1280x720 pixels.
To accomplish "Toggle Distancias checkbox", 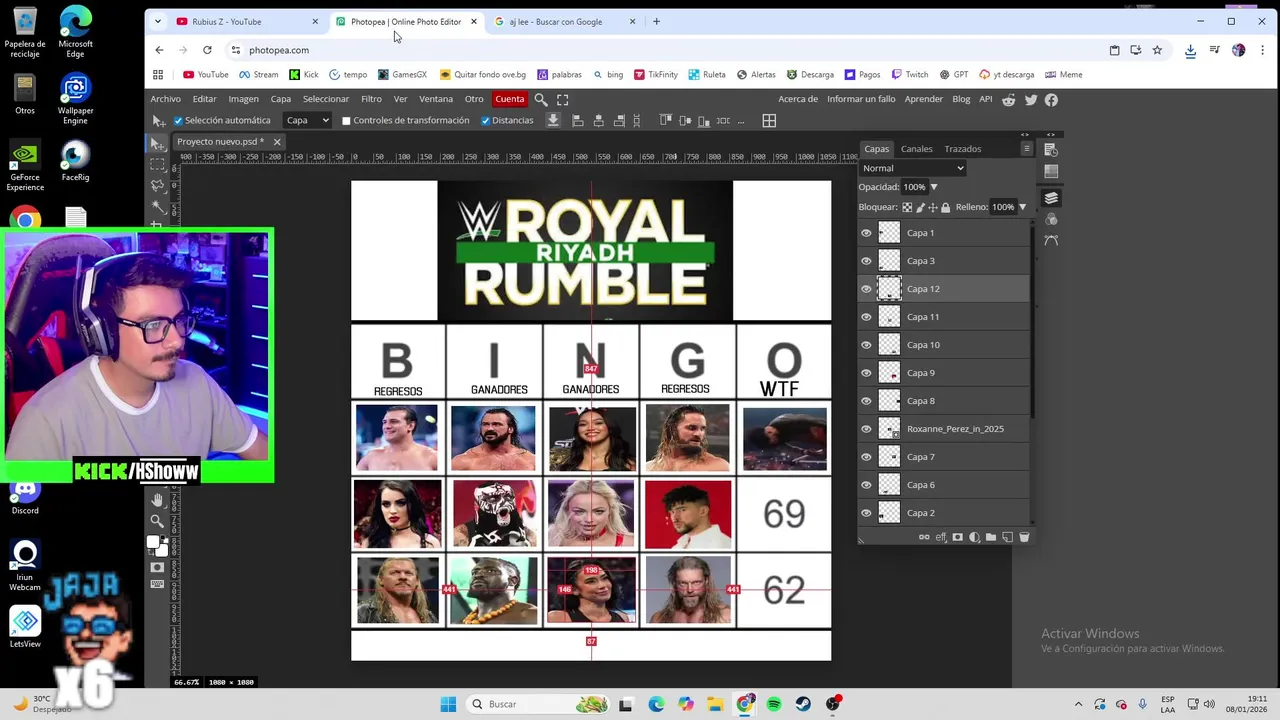I will coord(485,121).
